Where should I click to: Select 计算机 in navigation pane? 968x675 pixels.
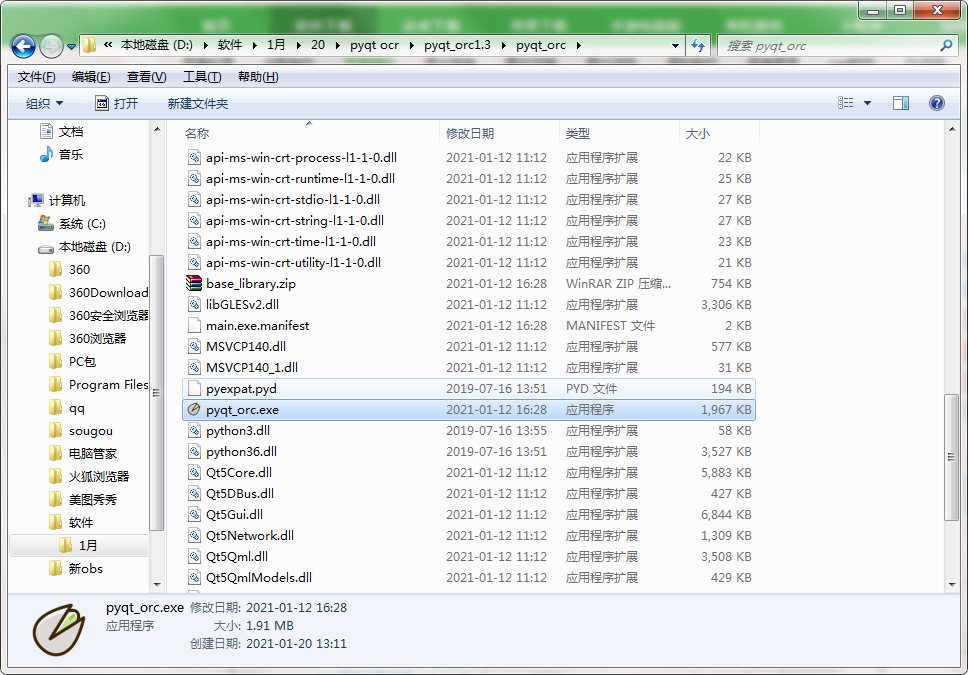(x=66, y=200)
